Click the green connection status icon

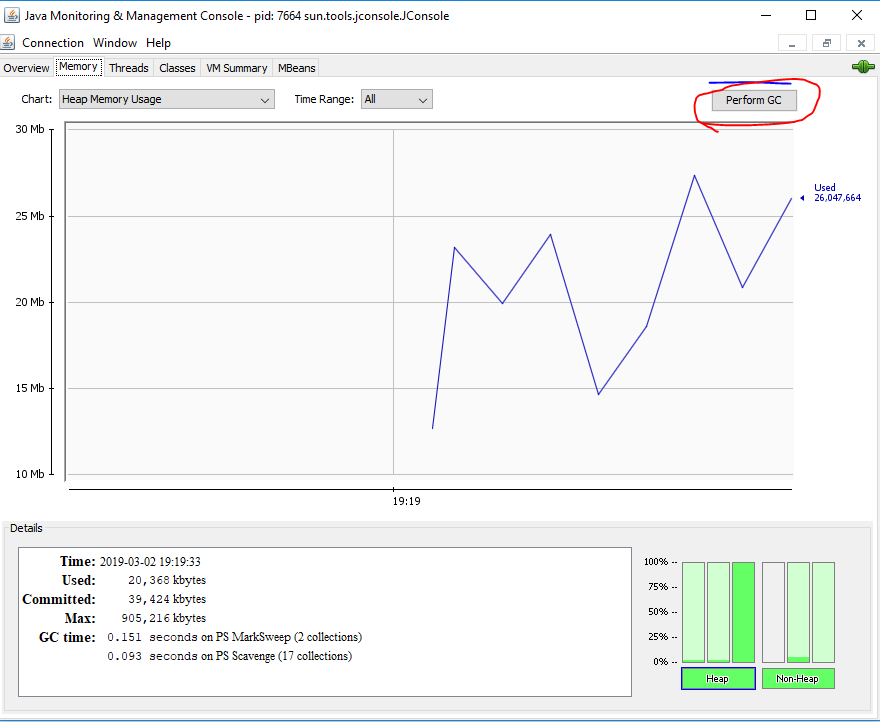[x=862, y=67]
